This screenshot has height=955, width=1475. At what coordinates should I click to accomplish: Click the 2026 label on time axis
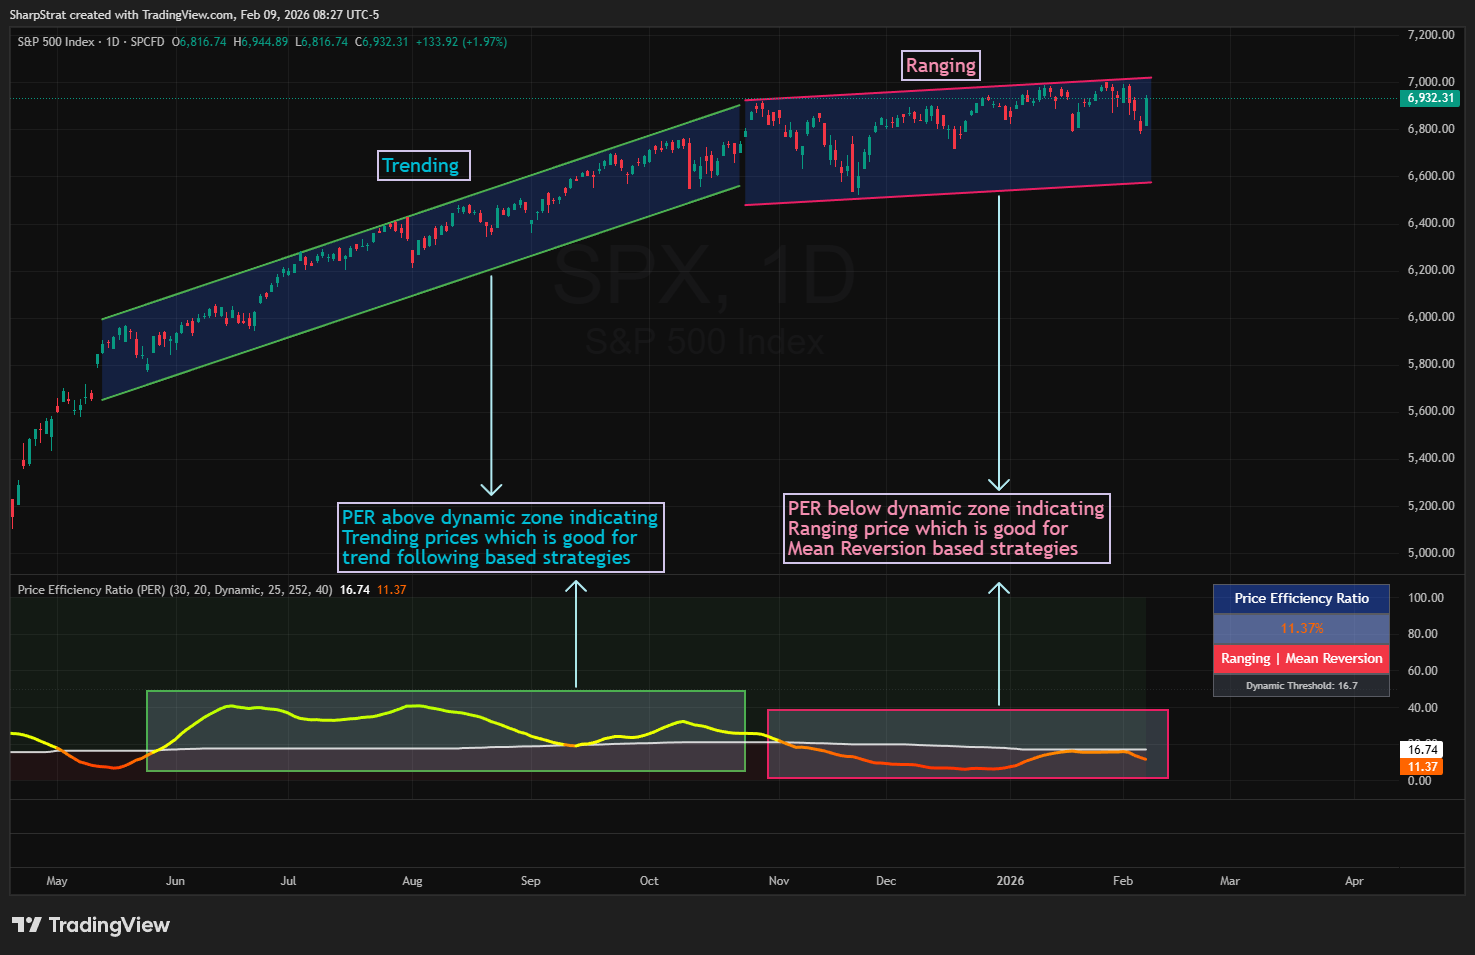pos(1010,881)
